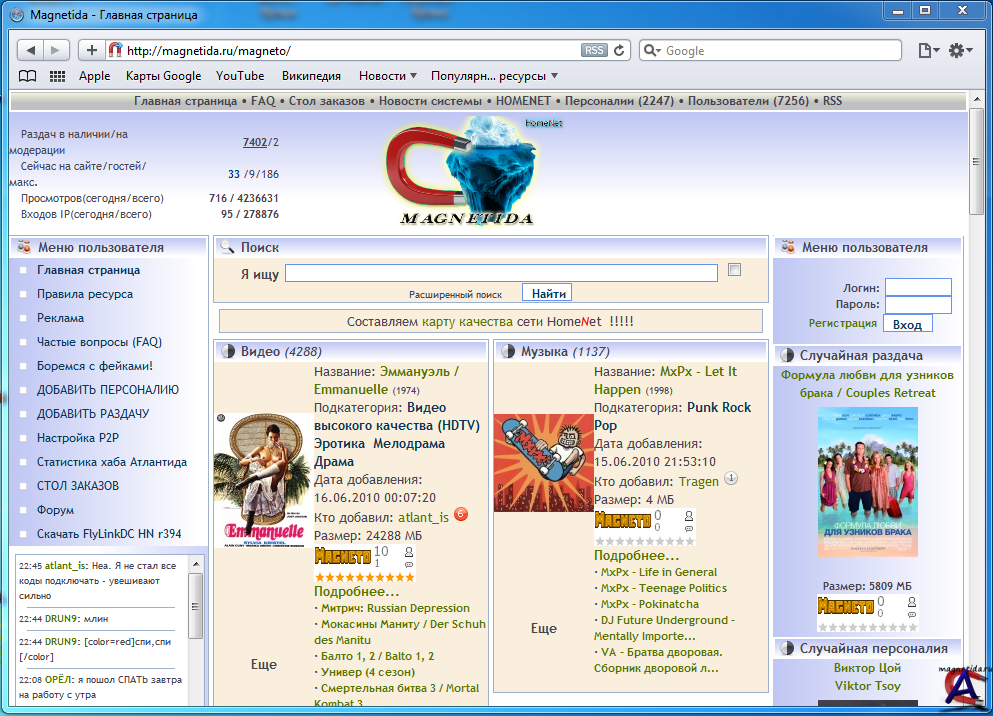
Task: Click the browser Forward arrow button
Action: tap(56, 50)
